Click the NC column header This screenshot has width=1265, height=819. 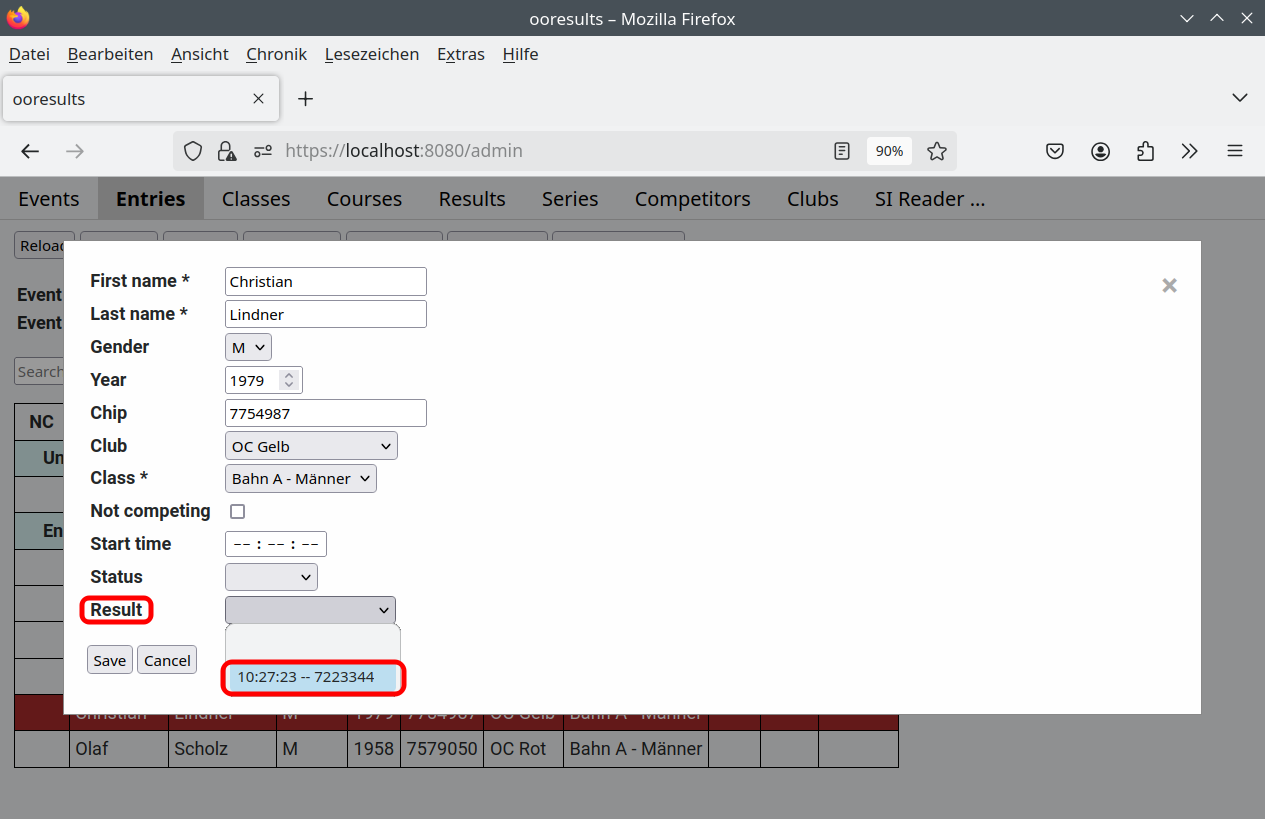41,422
